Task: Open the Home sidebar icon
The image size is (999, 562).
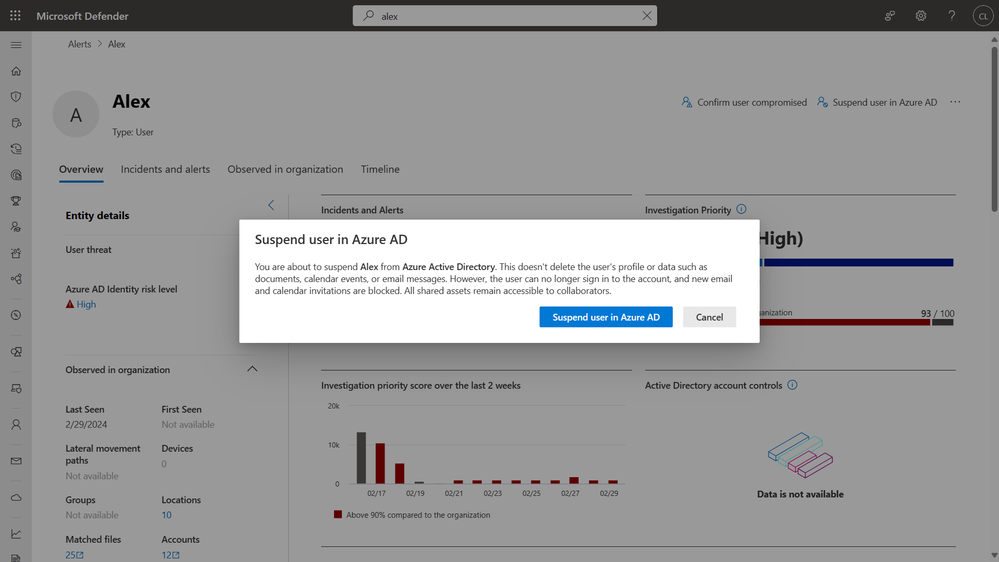Action: pyautogui.click(x=16, y=71)
